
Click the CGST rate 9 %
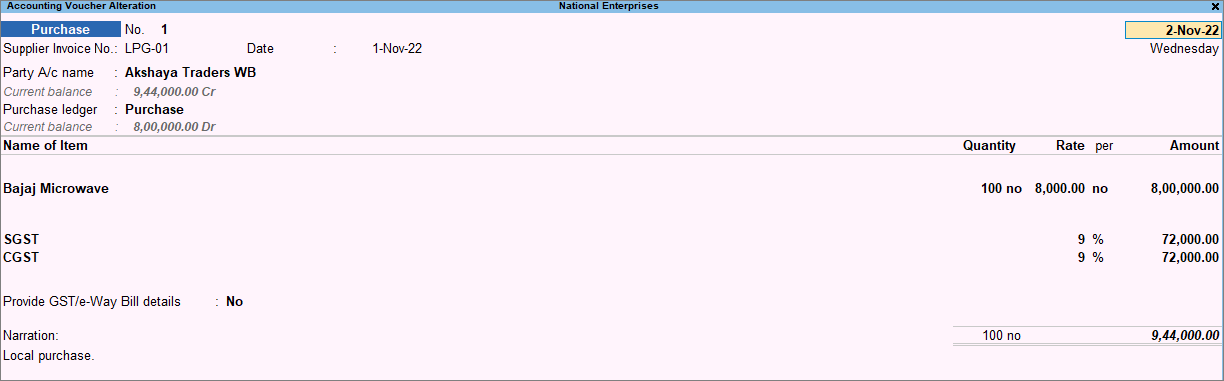coord(1090,257)
